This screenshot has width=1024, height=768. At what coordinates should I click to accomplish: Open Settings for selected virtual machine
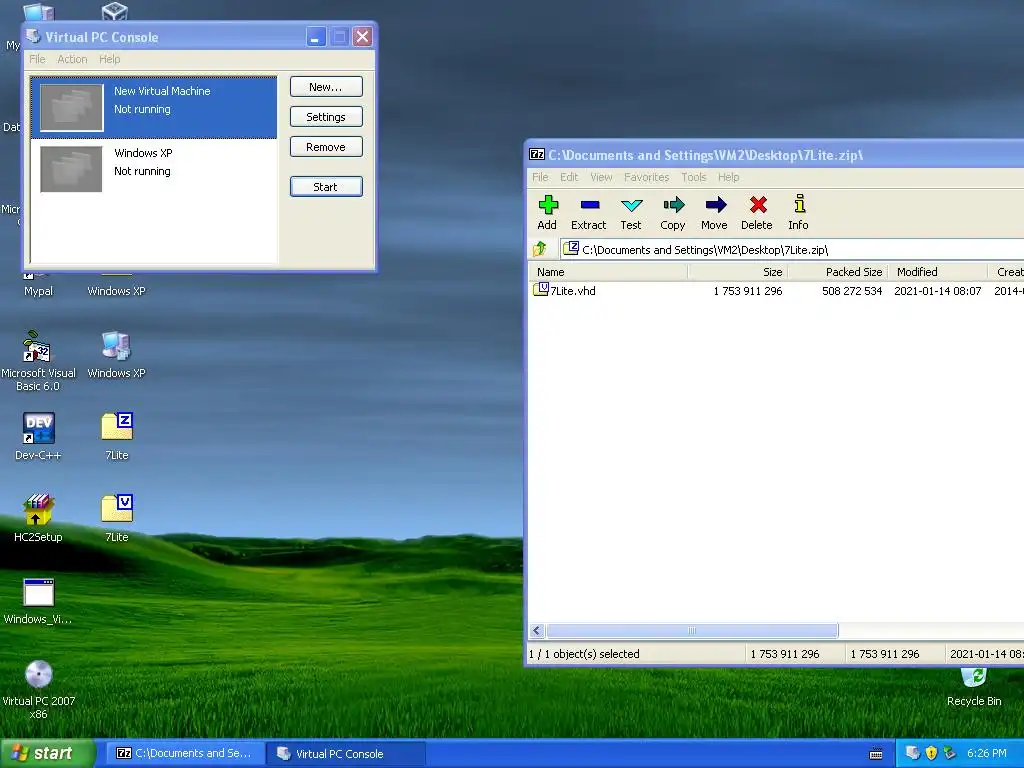click(326, 117)
